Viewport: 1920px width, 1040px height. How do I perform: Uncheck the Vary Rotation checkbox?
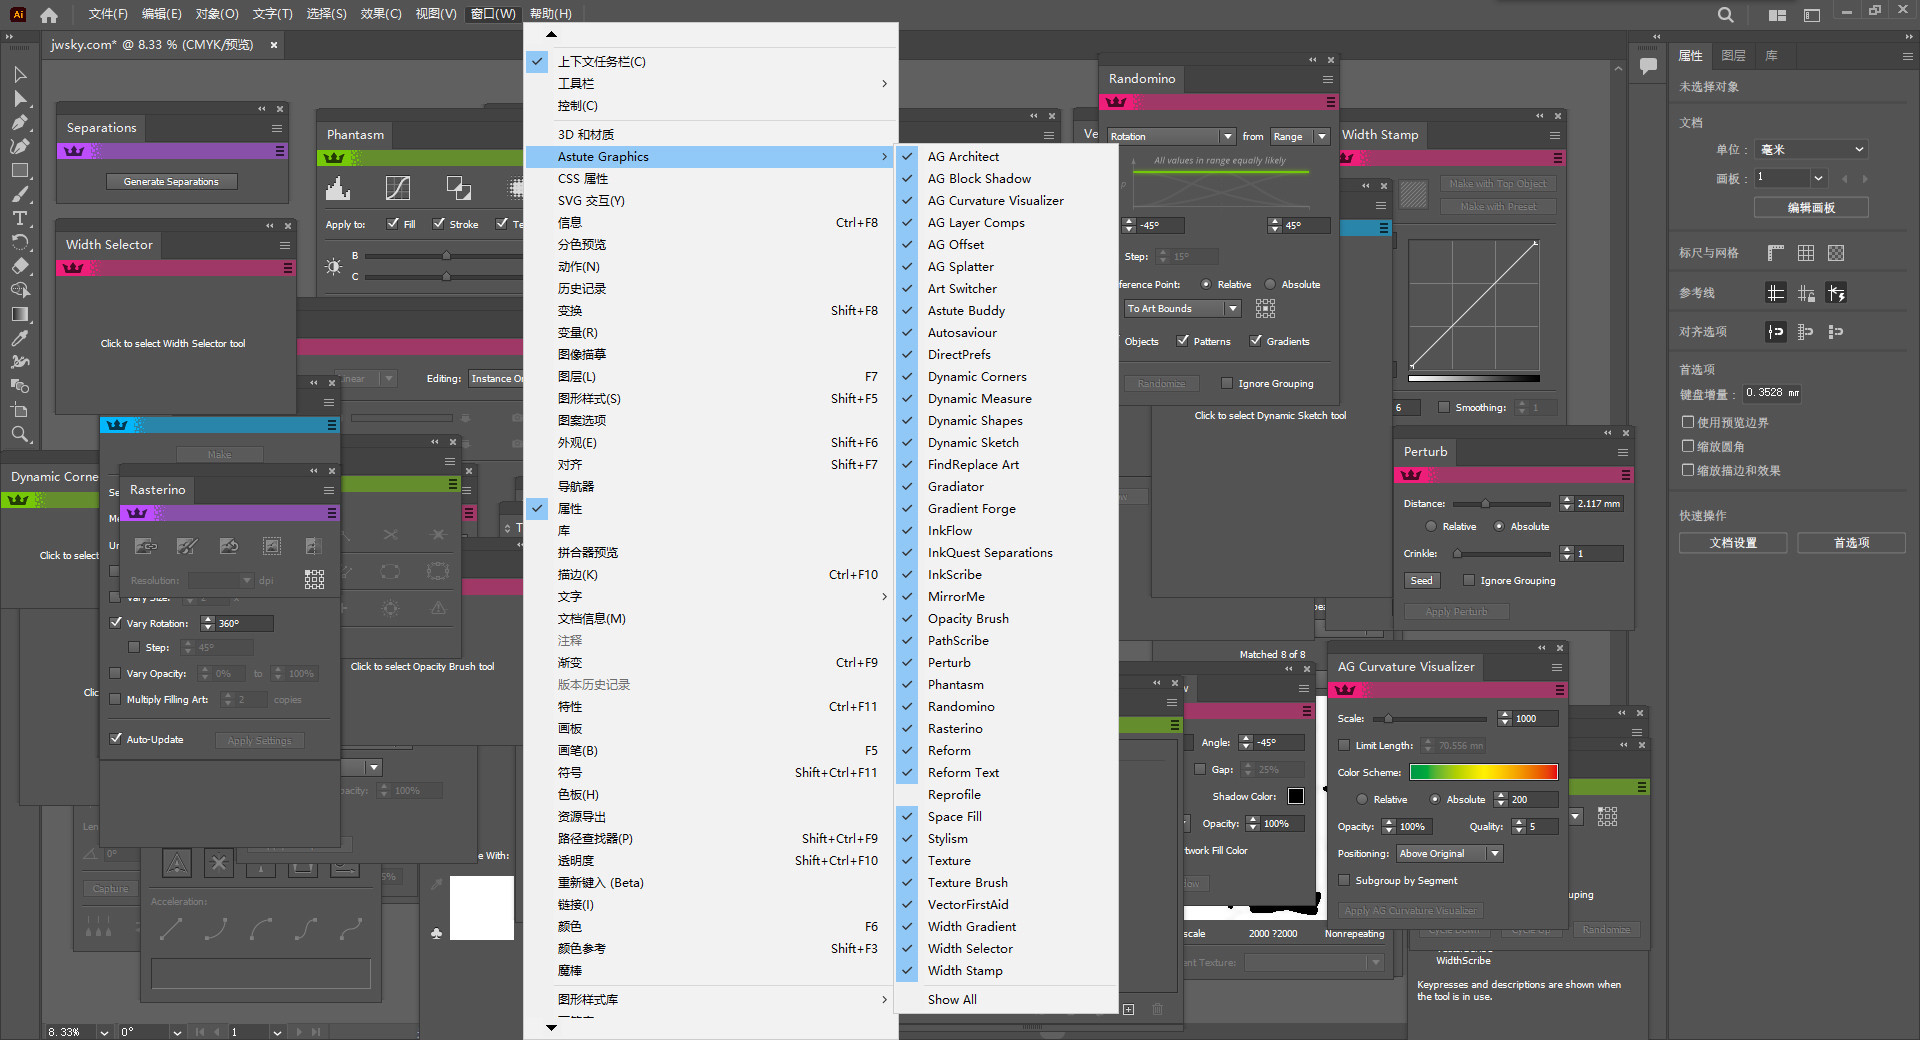point(116,622)
